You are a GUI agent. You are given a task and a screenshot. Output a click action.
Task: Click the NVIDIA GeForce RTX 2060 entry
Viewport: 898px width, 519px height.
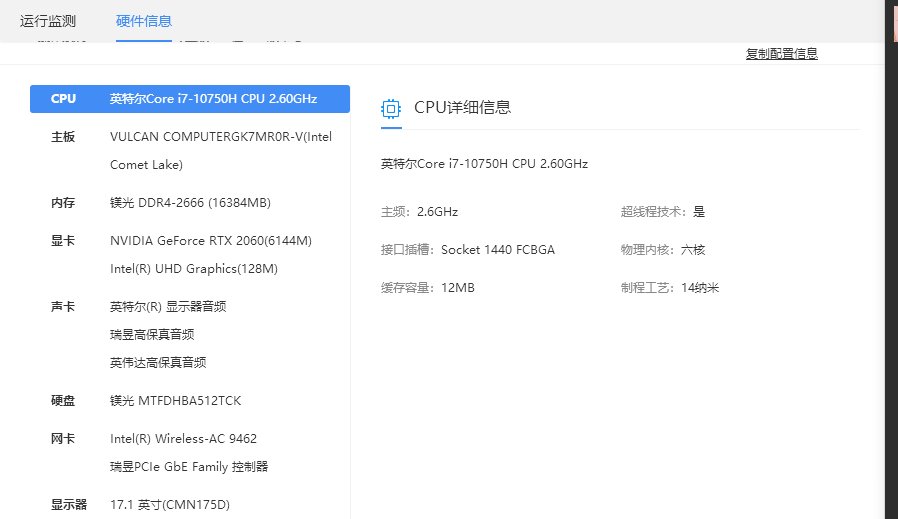click(x=211, y=241)
